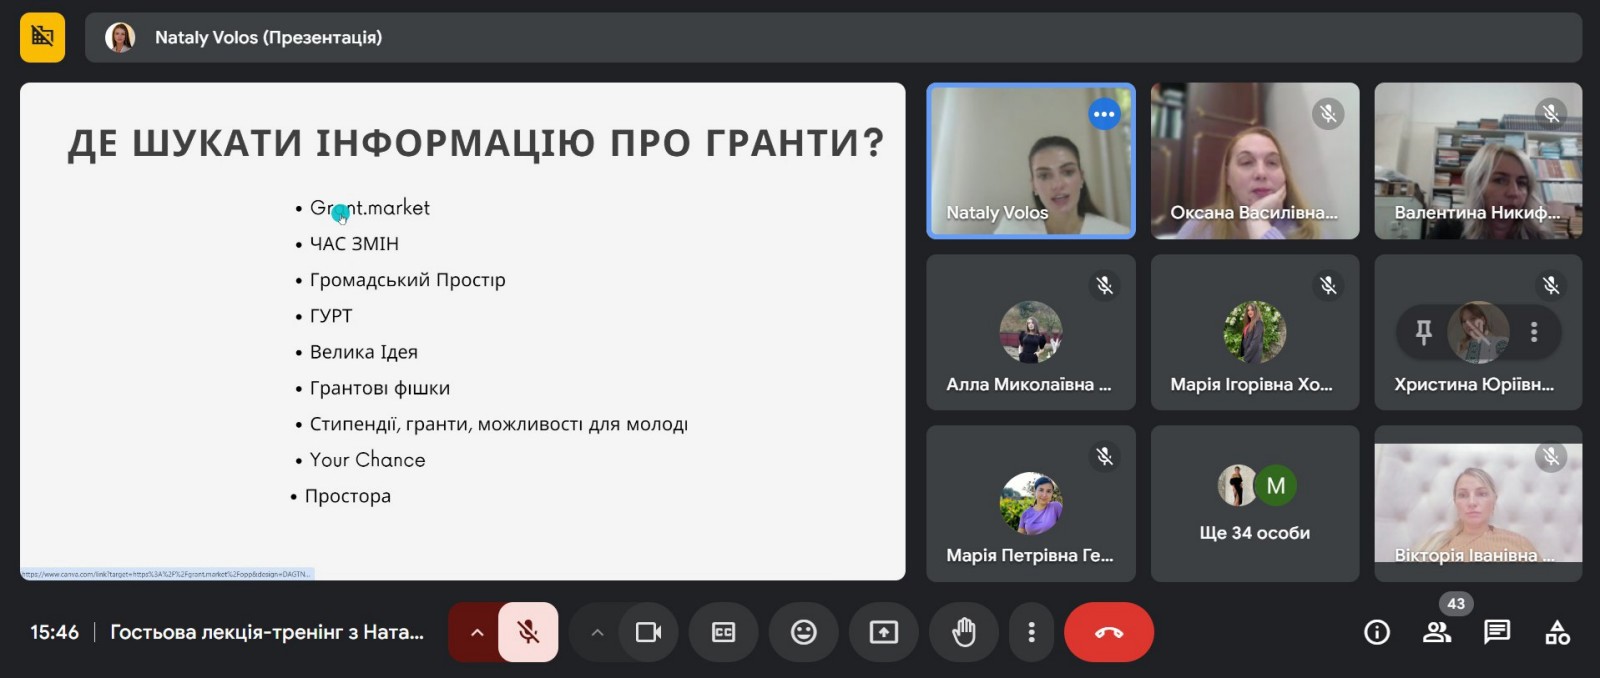This screenshot has width=1600, height=678.
Task: Pin the Христина Юріївна tile
Action: tap(1423, 332)
